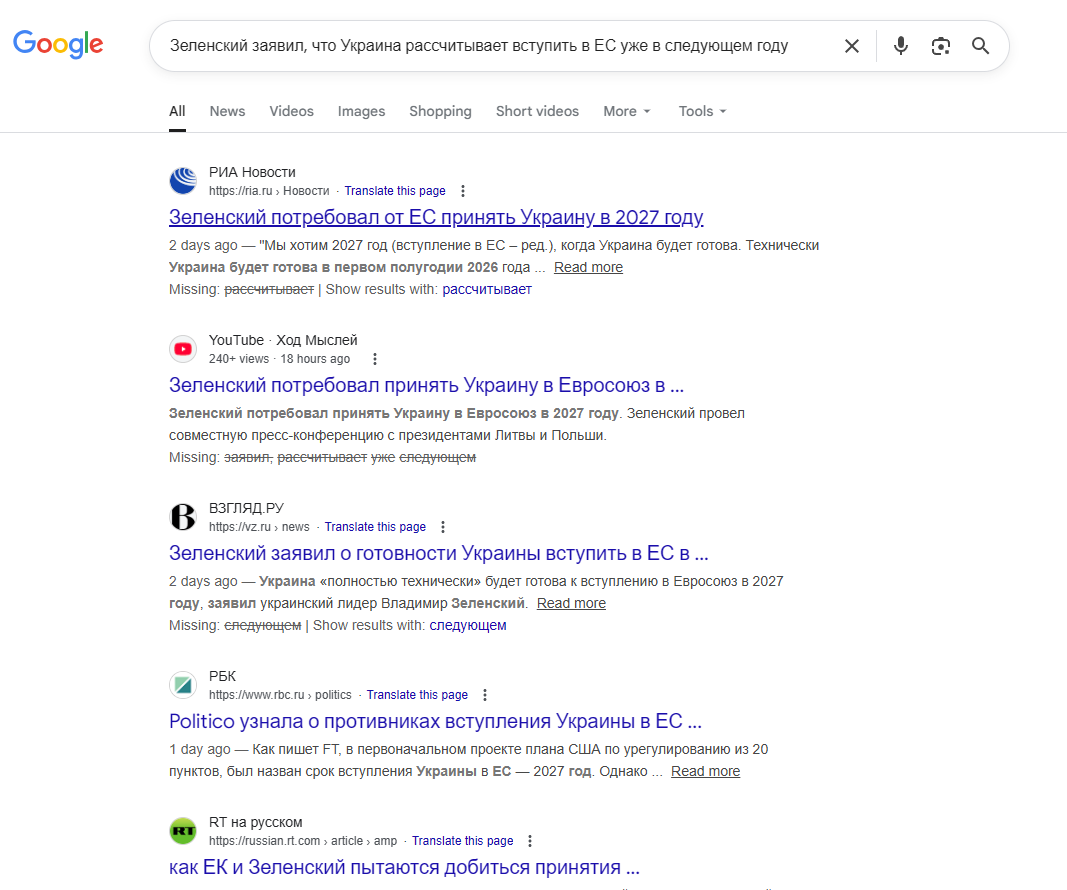
Task: Open three-dot menu for YouTube result
Action: [x=375, y=359]
